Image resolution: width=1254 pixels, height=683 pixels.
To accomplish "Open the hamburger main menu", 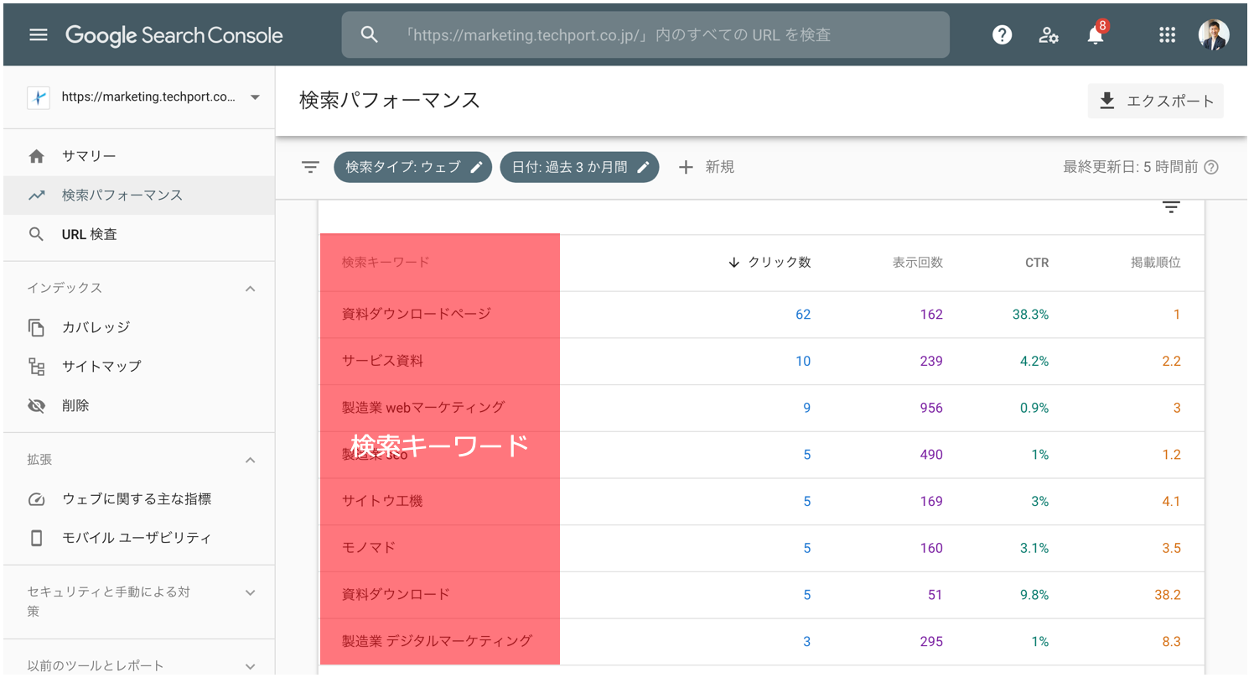I will [38, 35].
